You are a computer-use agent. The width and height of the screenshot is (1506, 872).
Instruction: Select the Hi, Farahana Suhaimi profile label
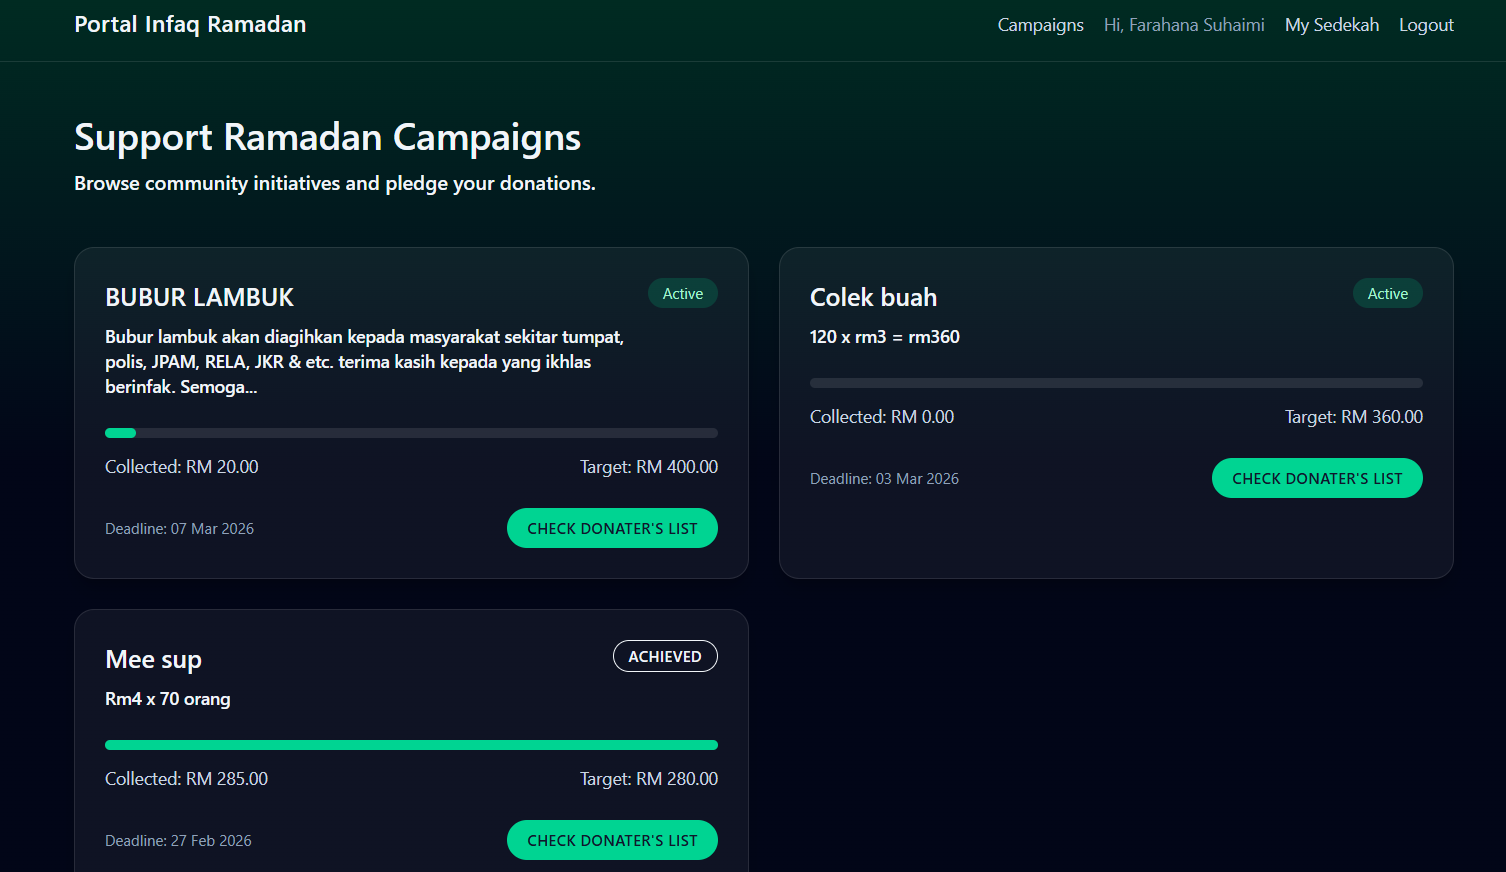tap(1184, 24)
